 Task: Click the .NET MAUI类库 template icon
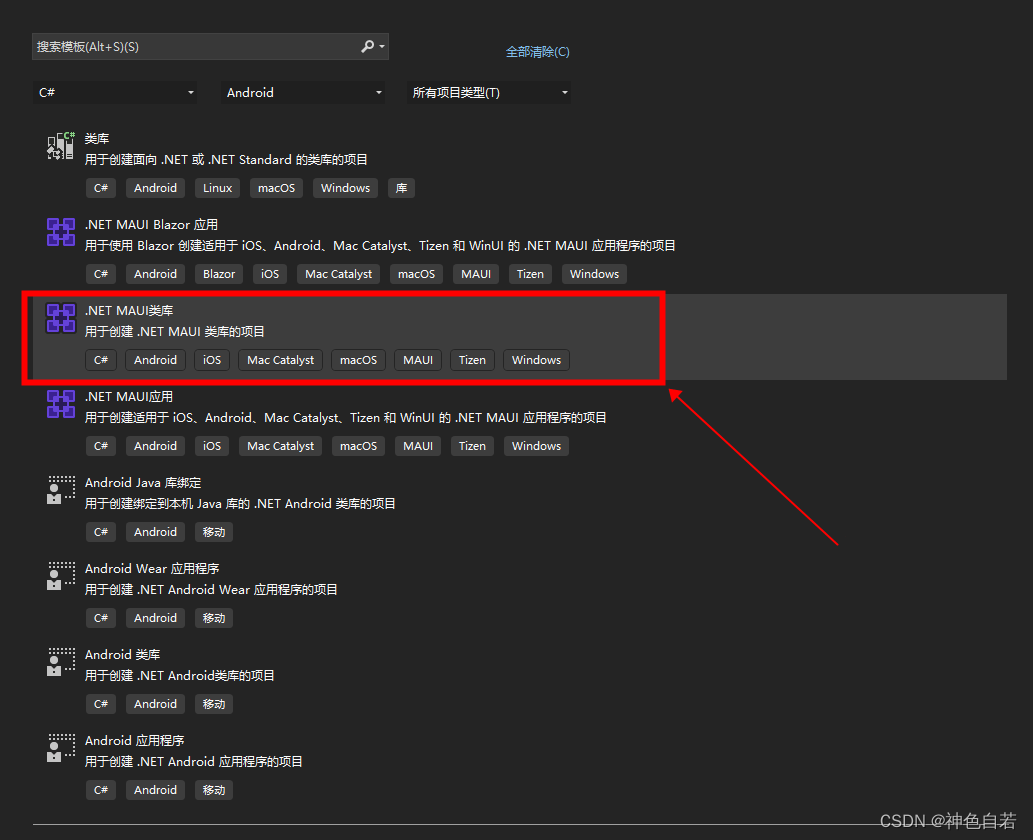pos(61,318)
